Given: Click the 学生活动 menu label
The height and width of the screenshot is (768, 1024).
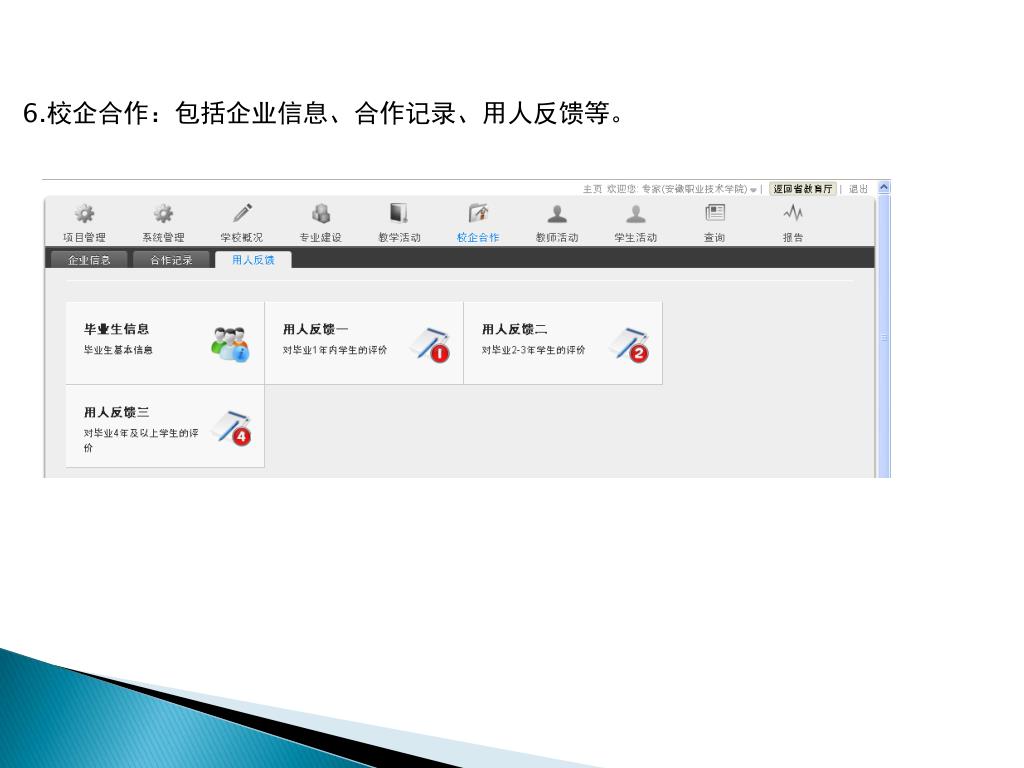Looking at the screenshot, I should 635,238.
